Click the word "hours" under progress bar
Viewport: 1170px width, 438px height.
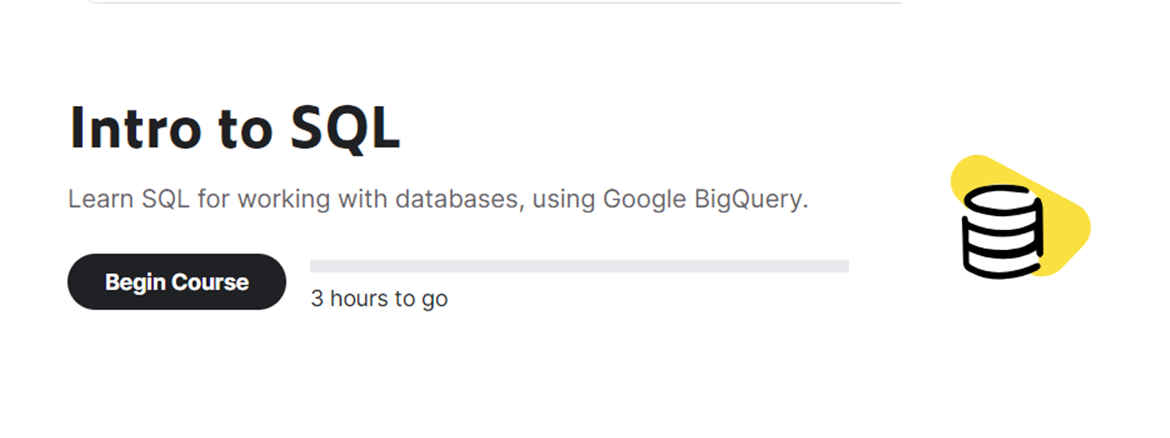coord(361,299)
